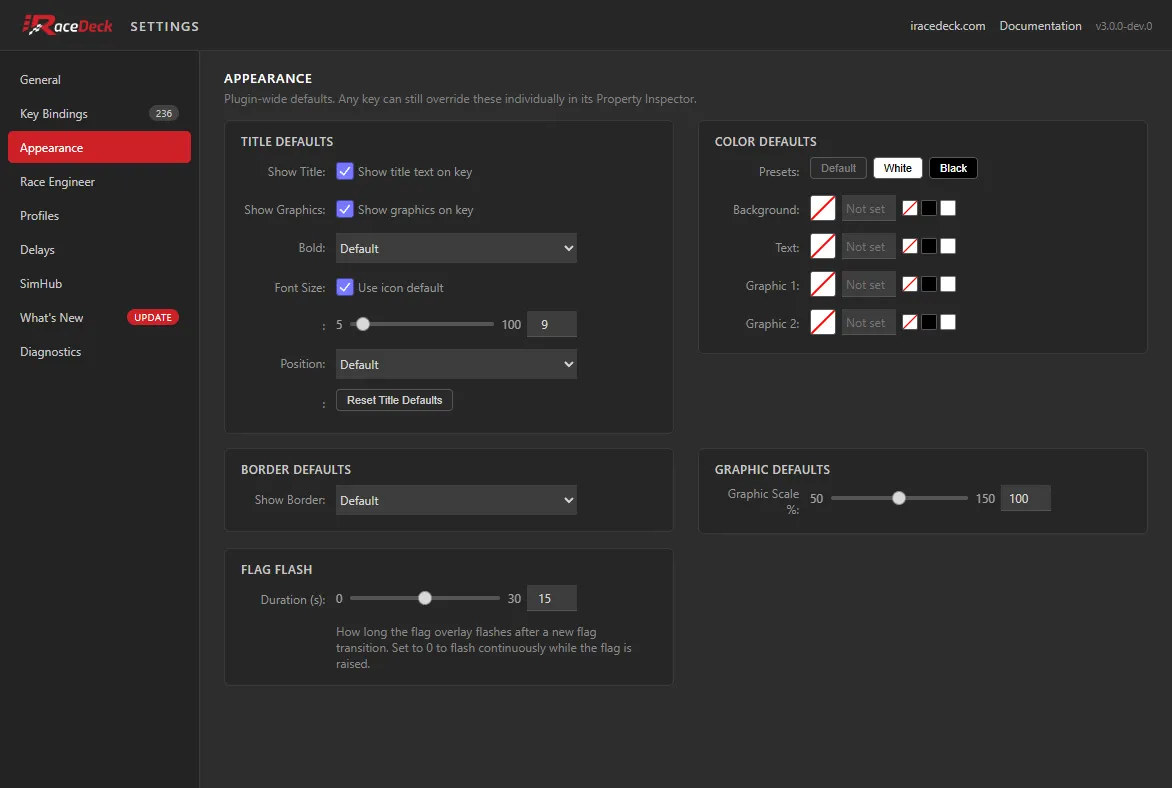Click Background 'Not set' color field

click(x=869, y=209)
